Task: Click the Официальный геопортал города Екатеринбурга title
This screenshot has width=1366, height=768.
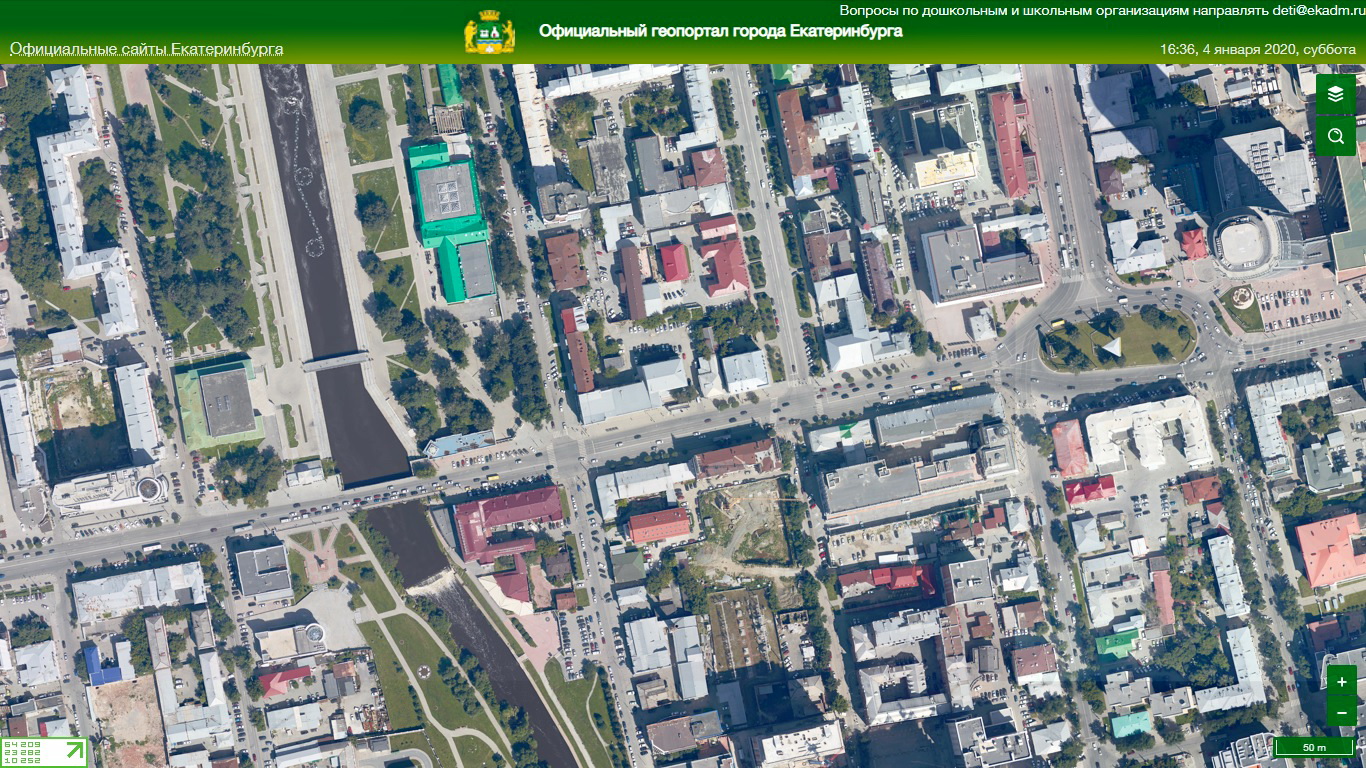Action: coord(720,31)
